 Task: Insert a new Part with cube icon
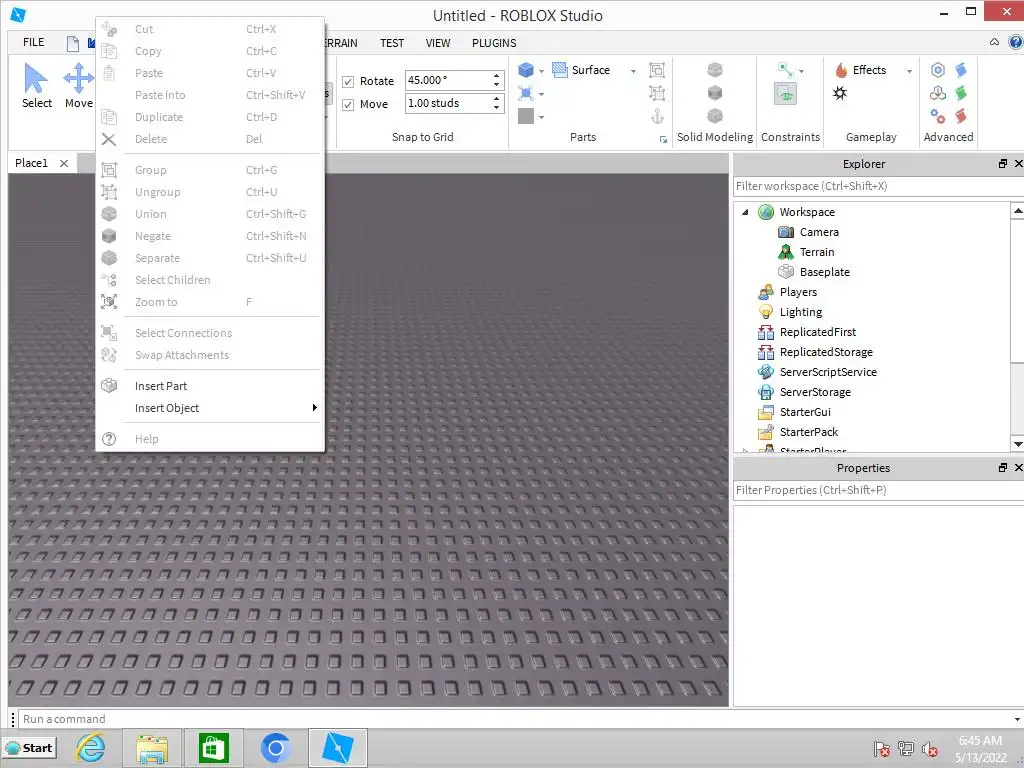coord(526,70)
